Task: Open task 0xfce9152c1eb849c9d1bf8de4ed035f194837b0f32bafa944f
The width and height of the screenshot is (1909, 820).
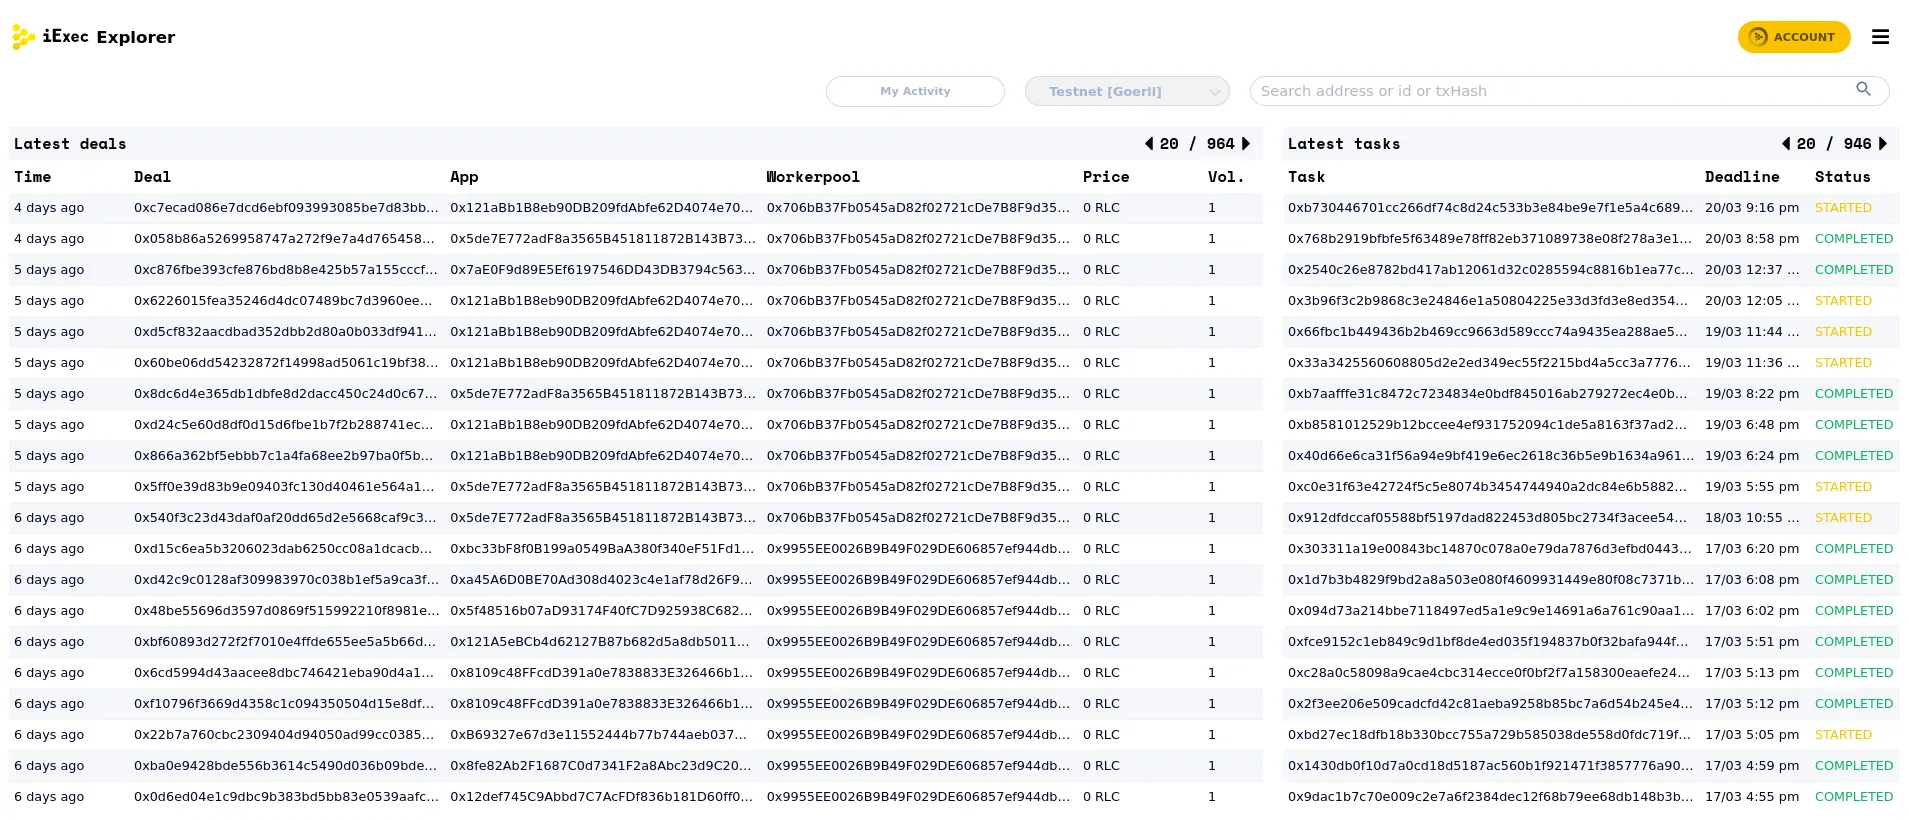Action: 1488,642
